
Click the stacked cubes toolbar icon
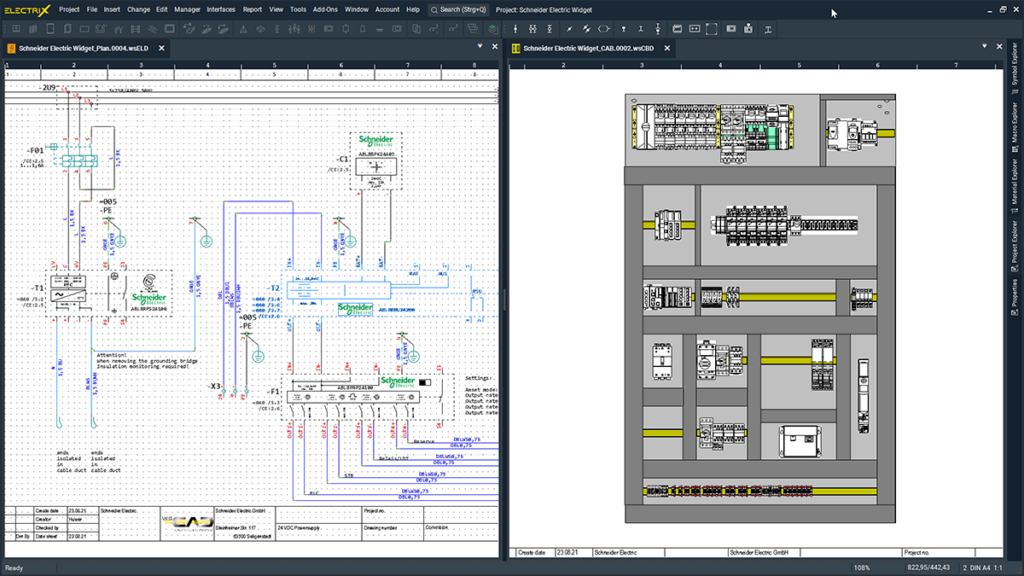pos(33,29)
